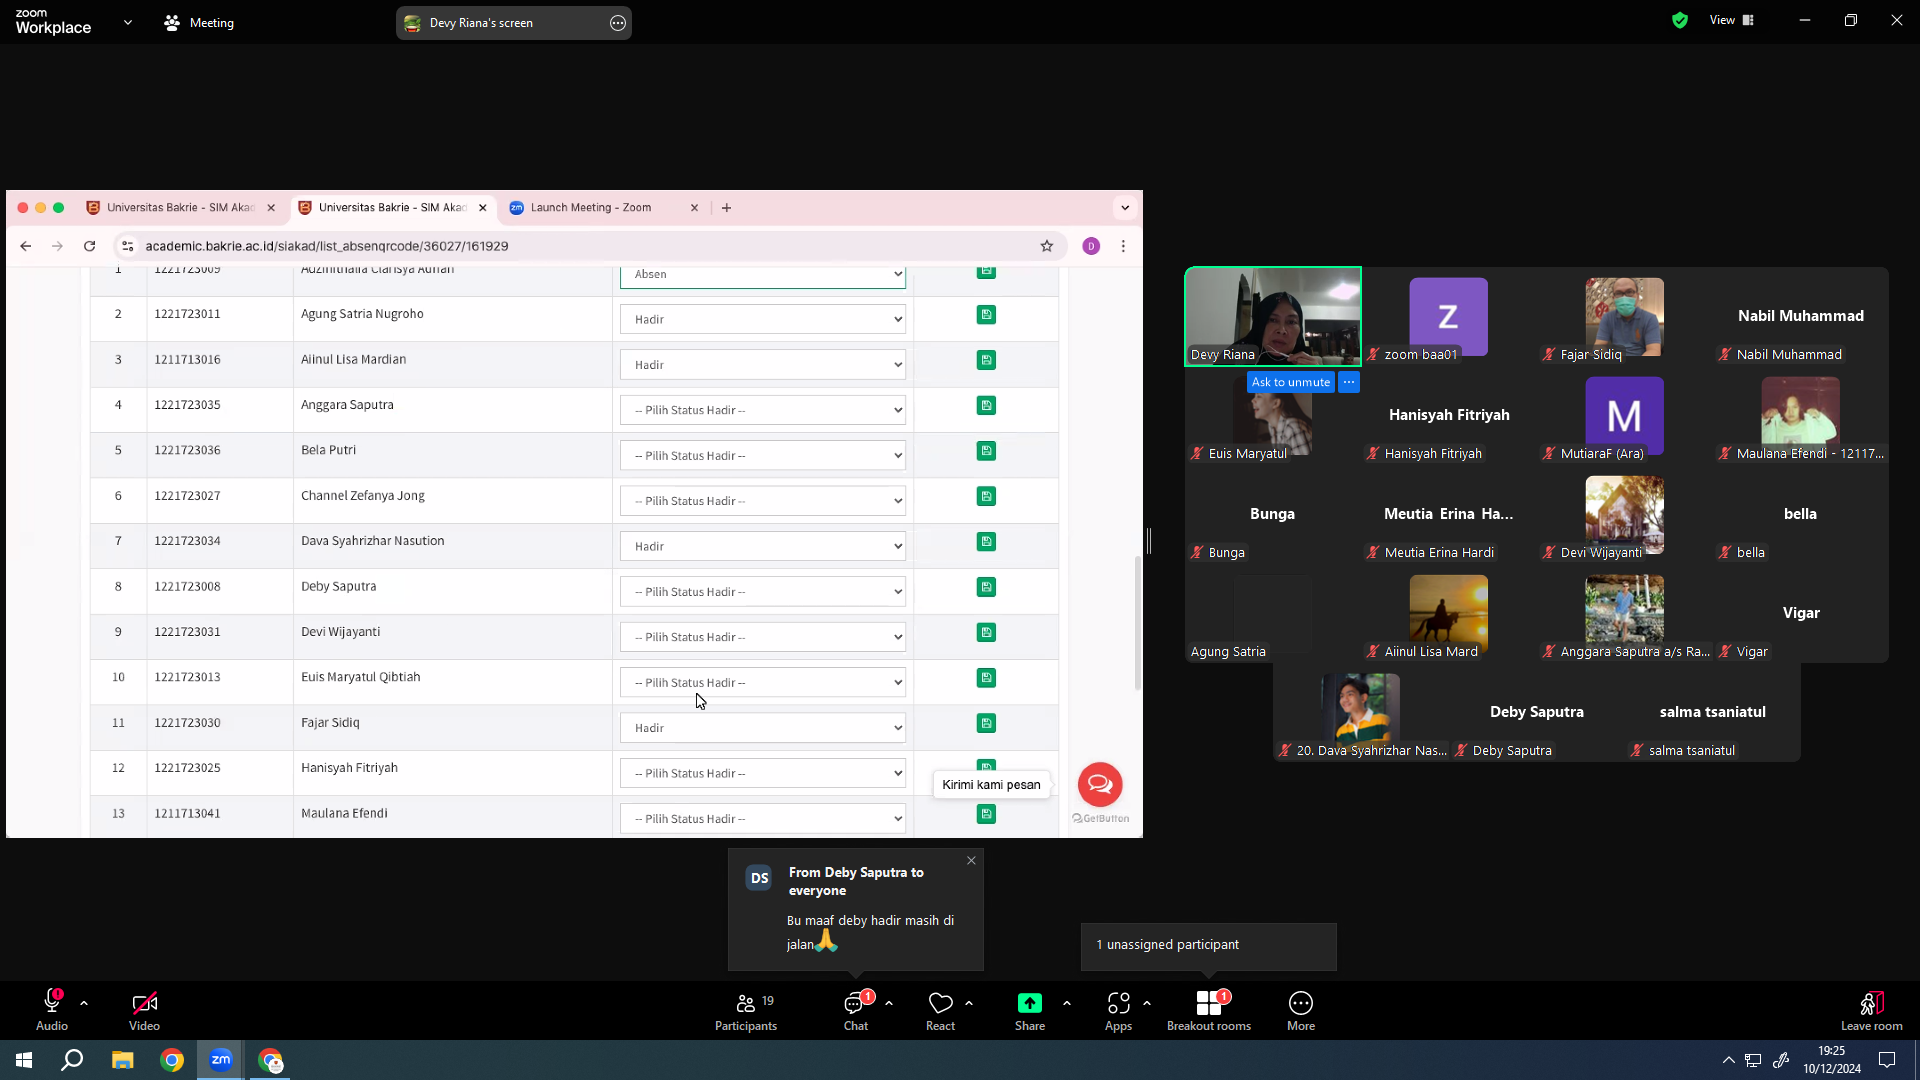Open status dropdown for Anggara Saputra
This screenshot has width=1920, height=1080.
click(x=763, y=410)
